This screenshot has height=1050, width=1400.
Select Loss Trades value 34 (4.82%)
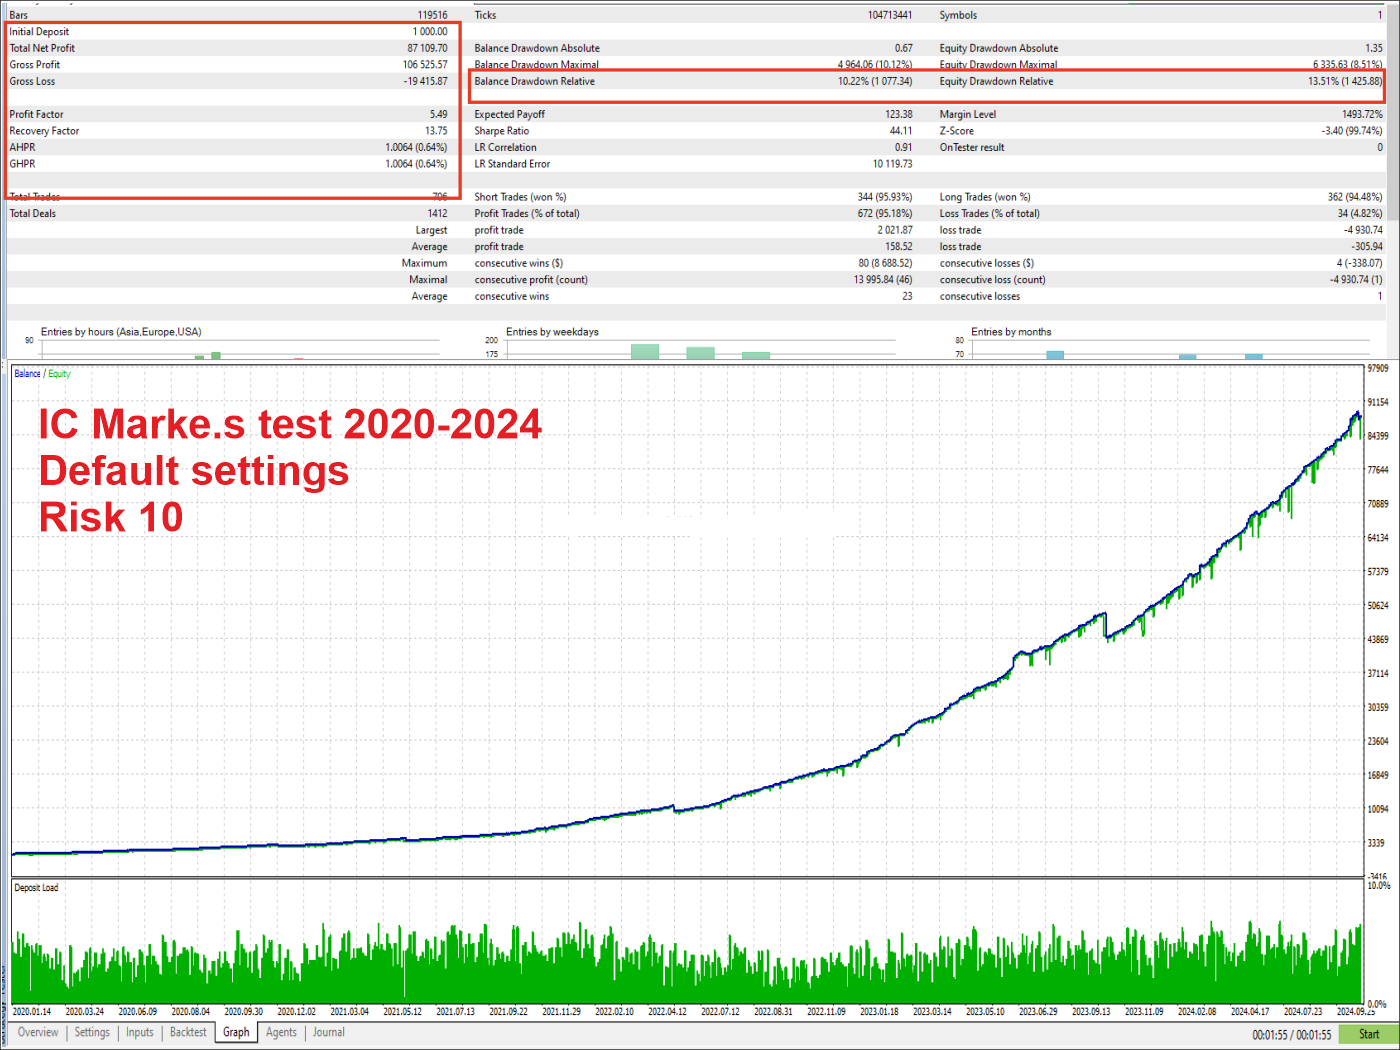(1360, 213)
